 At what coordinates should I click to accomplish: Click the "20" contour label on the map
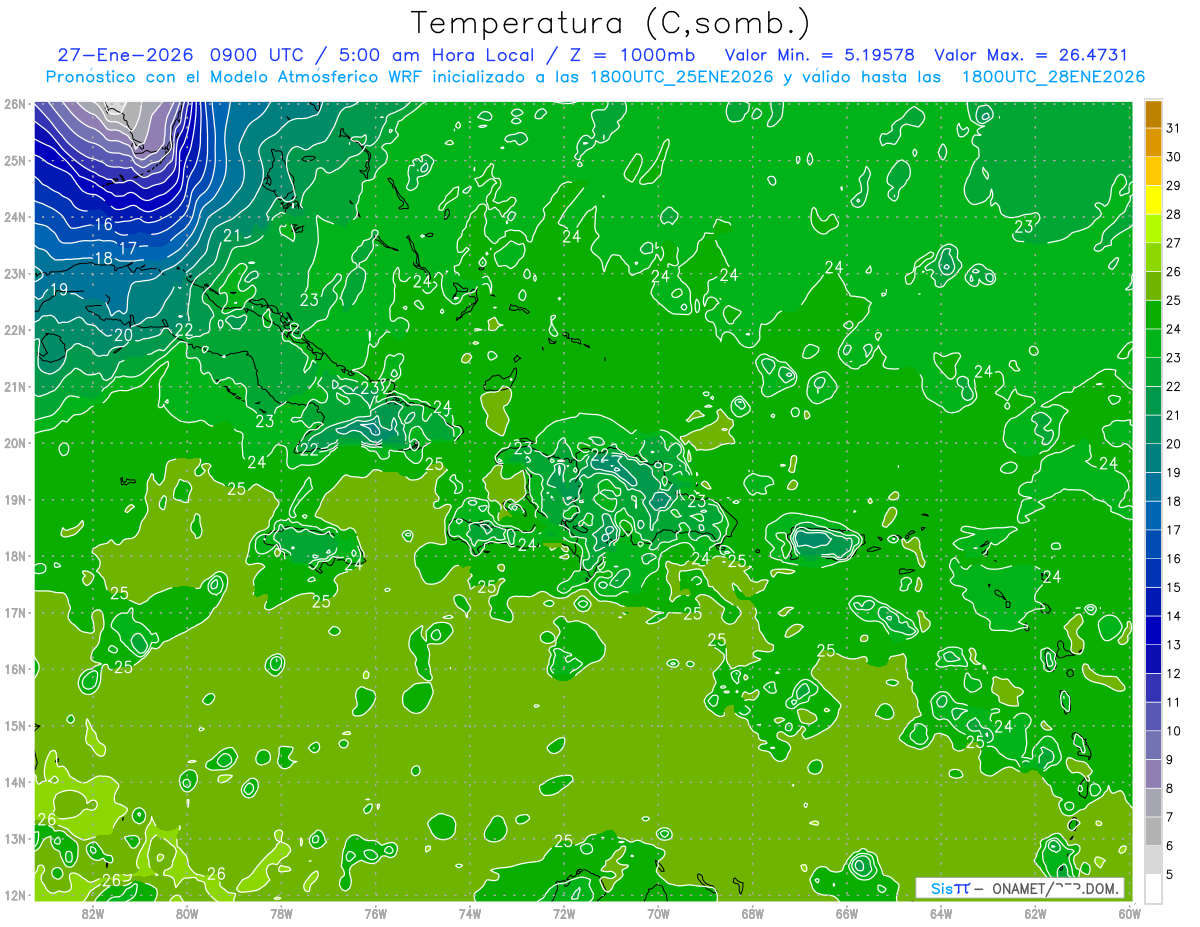tap(122, 335)
